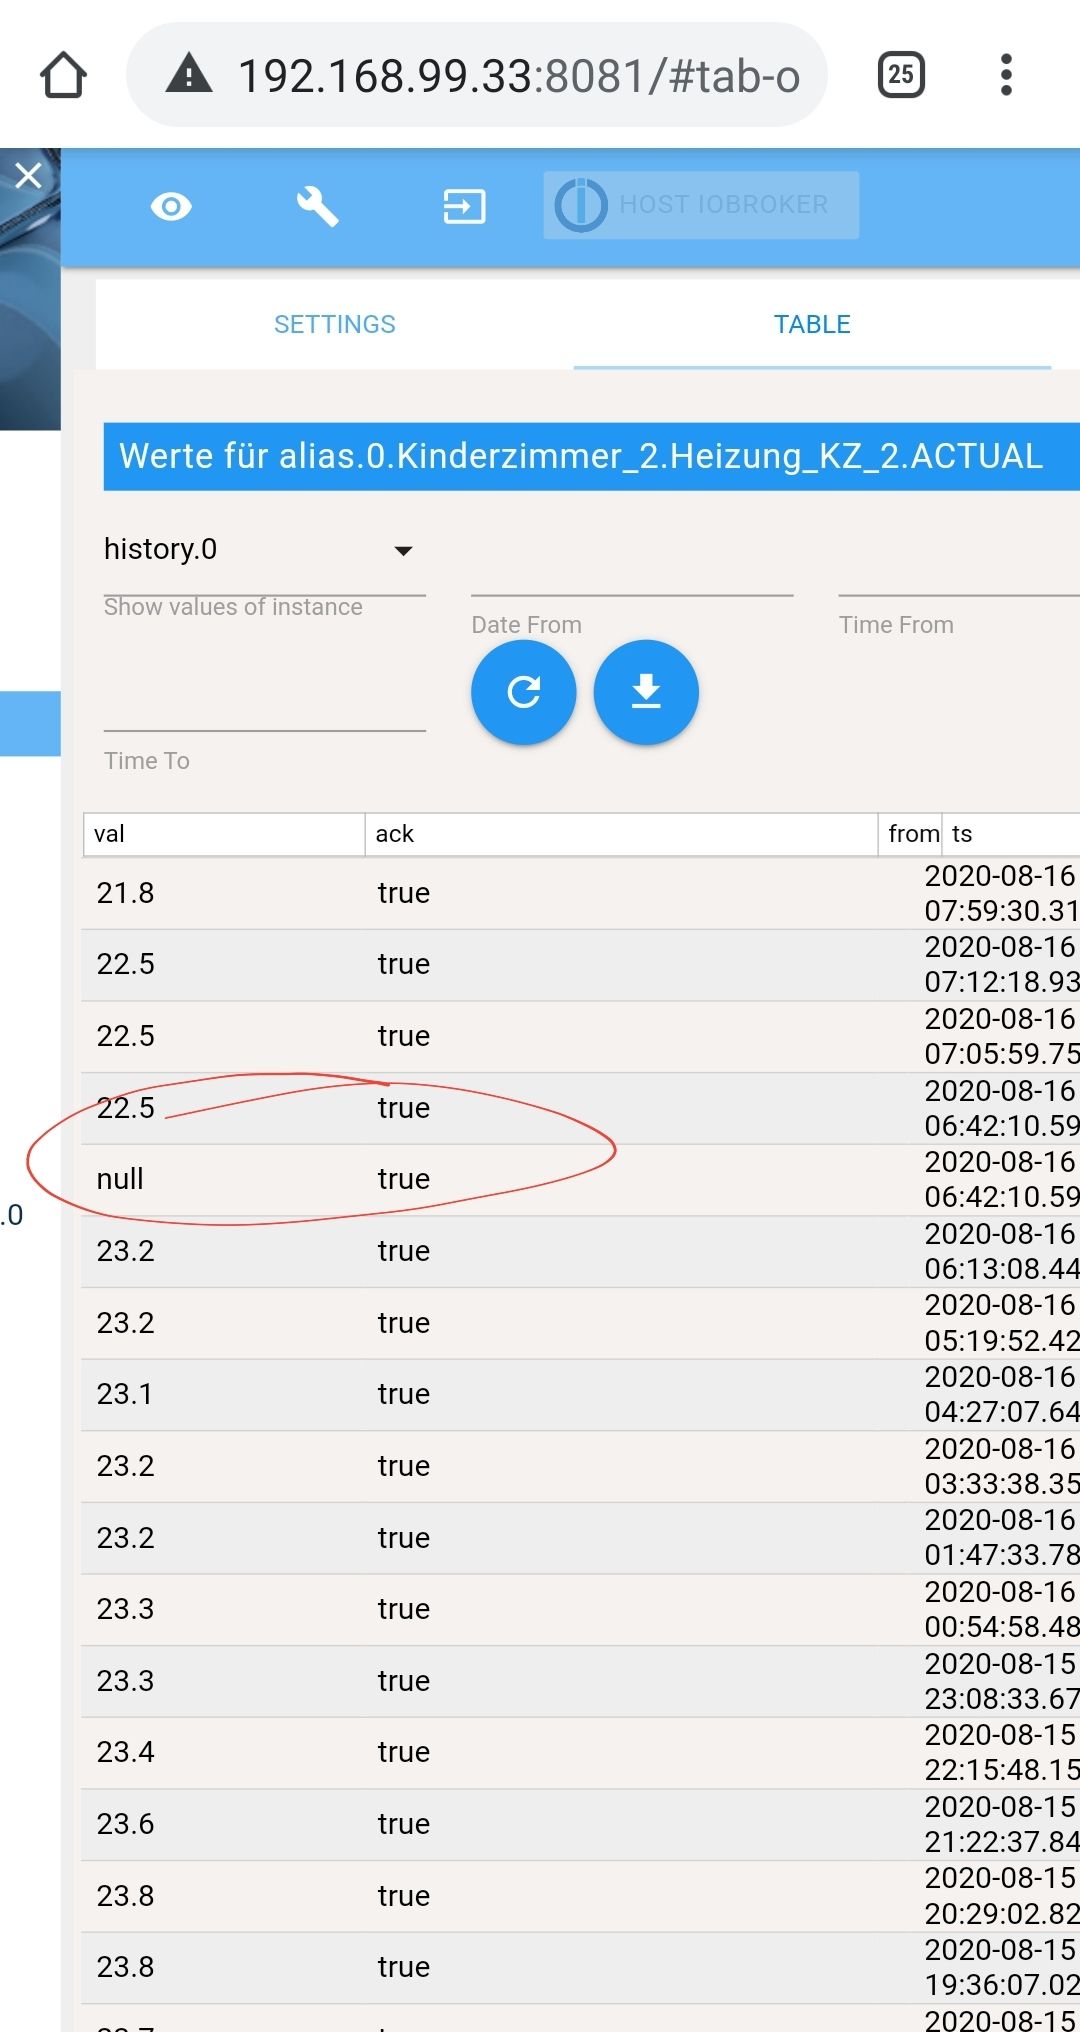Click timestamp 2020-08-16 05:19:52
The height and width of the screenshot is (2032, 1080).
(1001, 1323)
